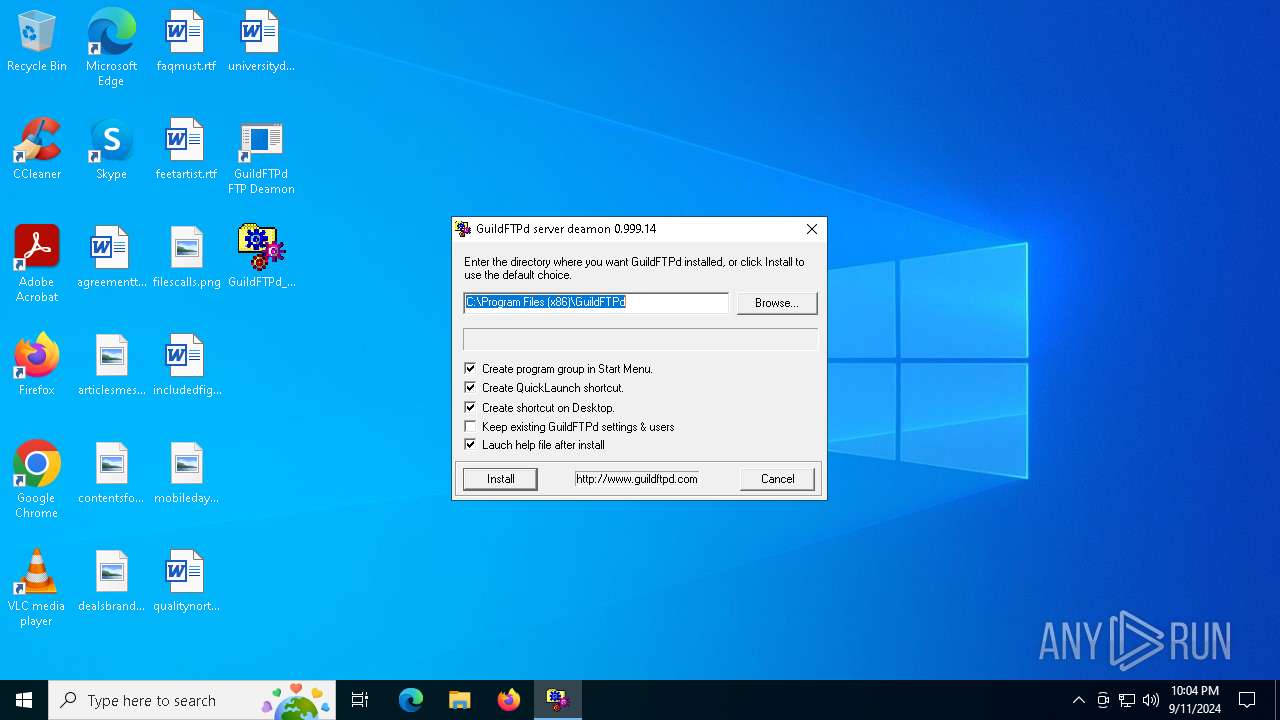1280x720 pixels.
Task: Open the volume control in system tray
Action: (1151, 700)
